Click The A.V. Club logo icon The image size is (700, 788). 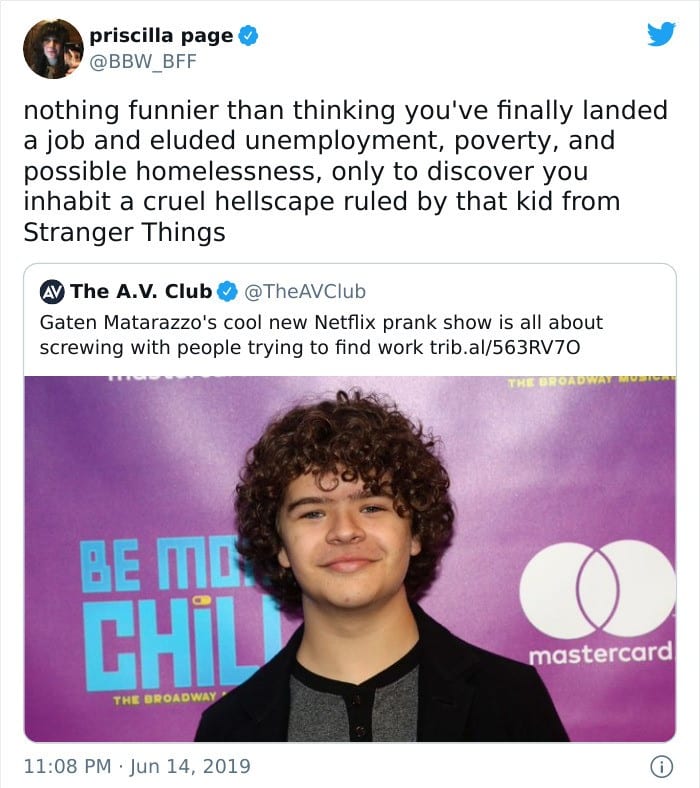52,292
